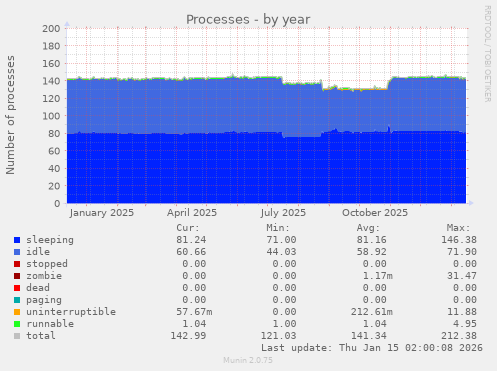Click the 'October 2025' x-axis label
Image resolution: width=497 pixels, height=371 pixels.
click(x=375, y=213)
